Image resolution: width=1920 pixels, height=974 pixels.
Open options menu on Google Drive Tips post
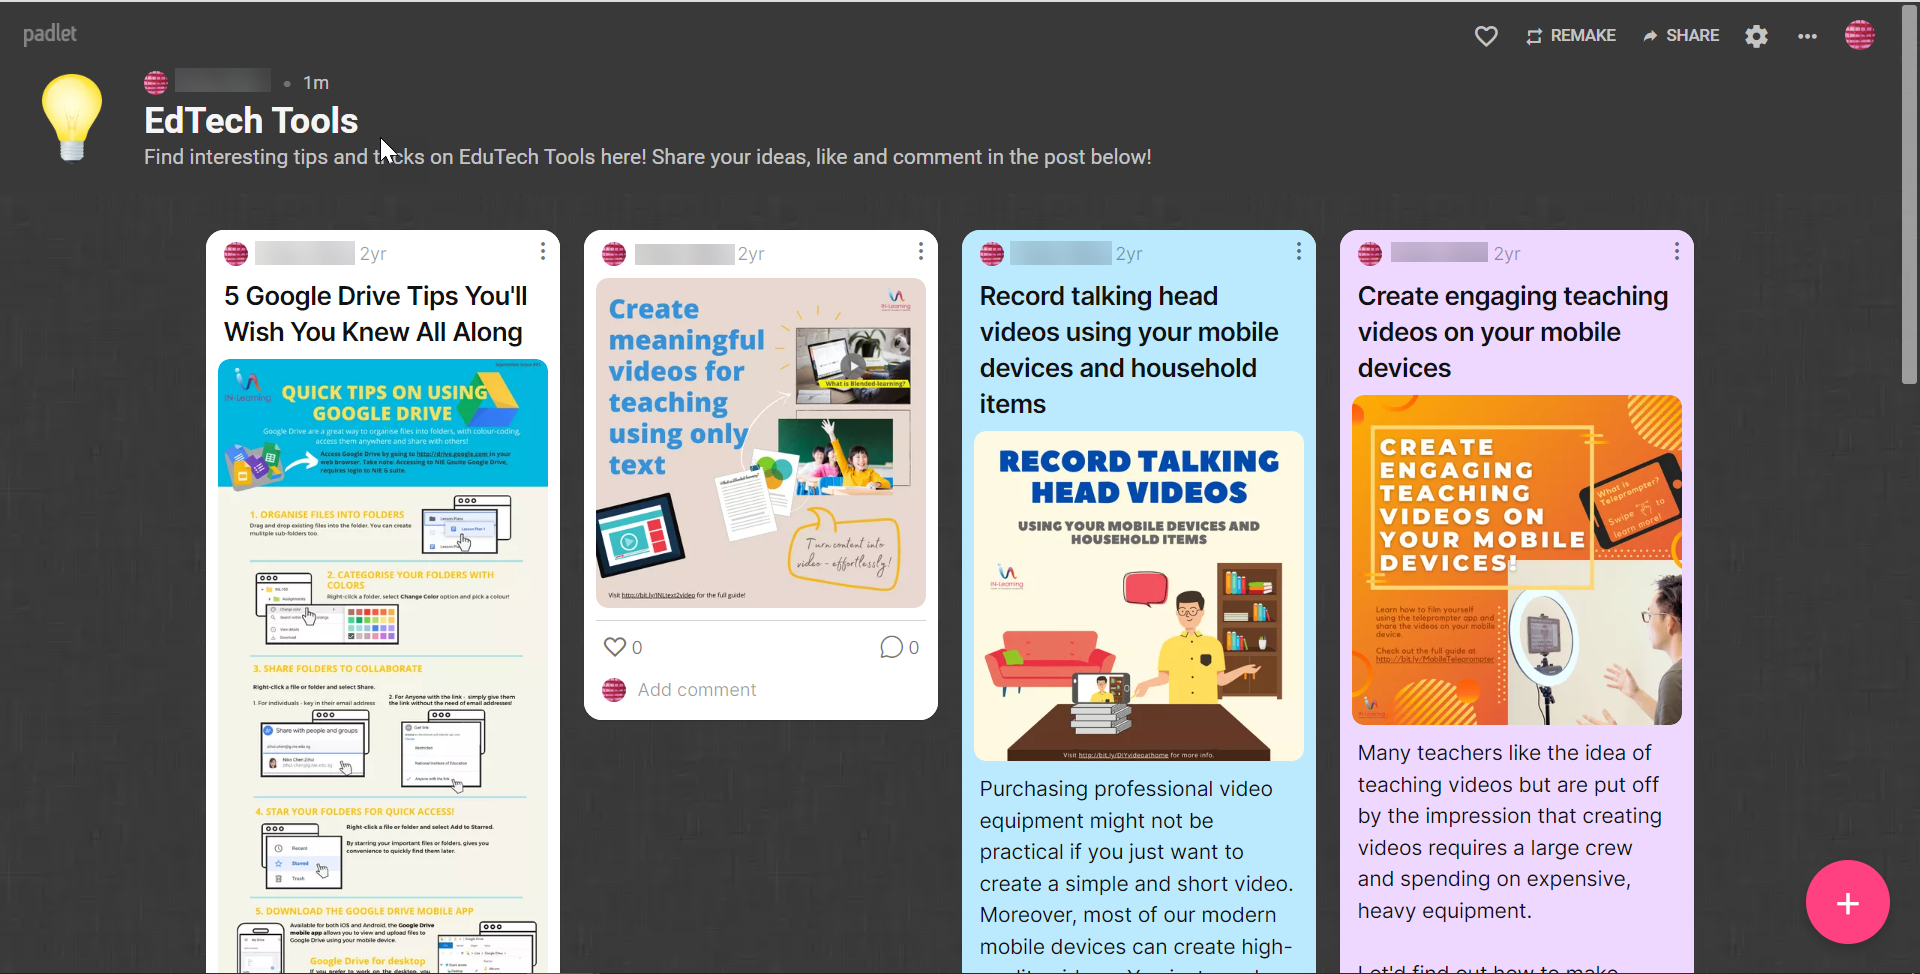(x=543, y=251)
